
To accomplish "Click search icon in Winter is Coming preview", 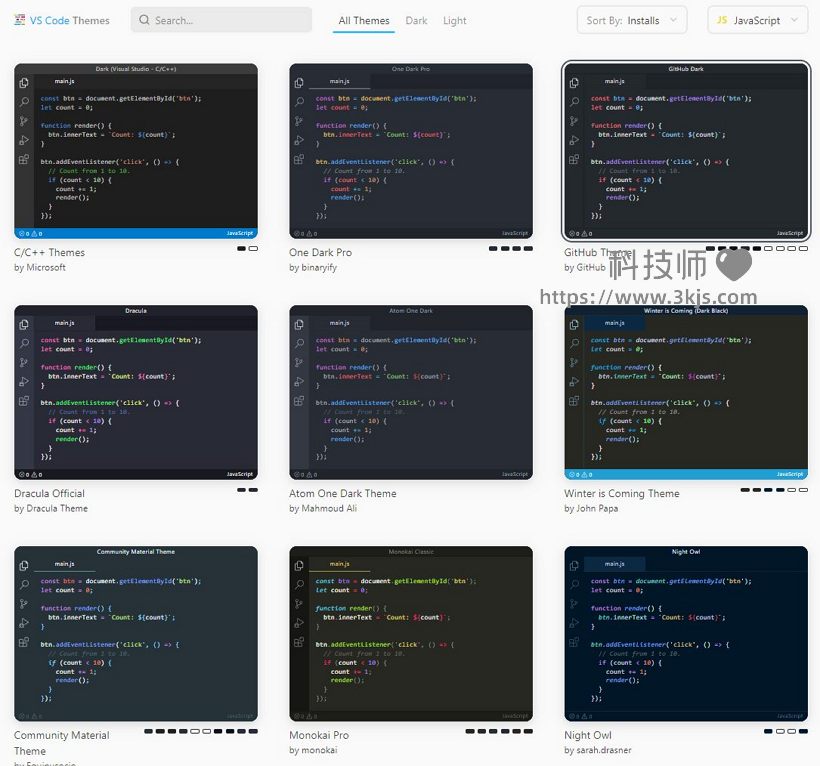I will (574, 344).
